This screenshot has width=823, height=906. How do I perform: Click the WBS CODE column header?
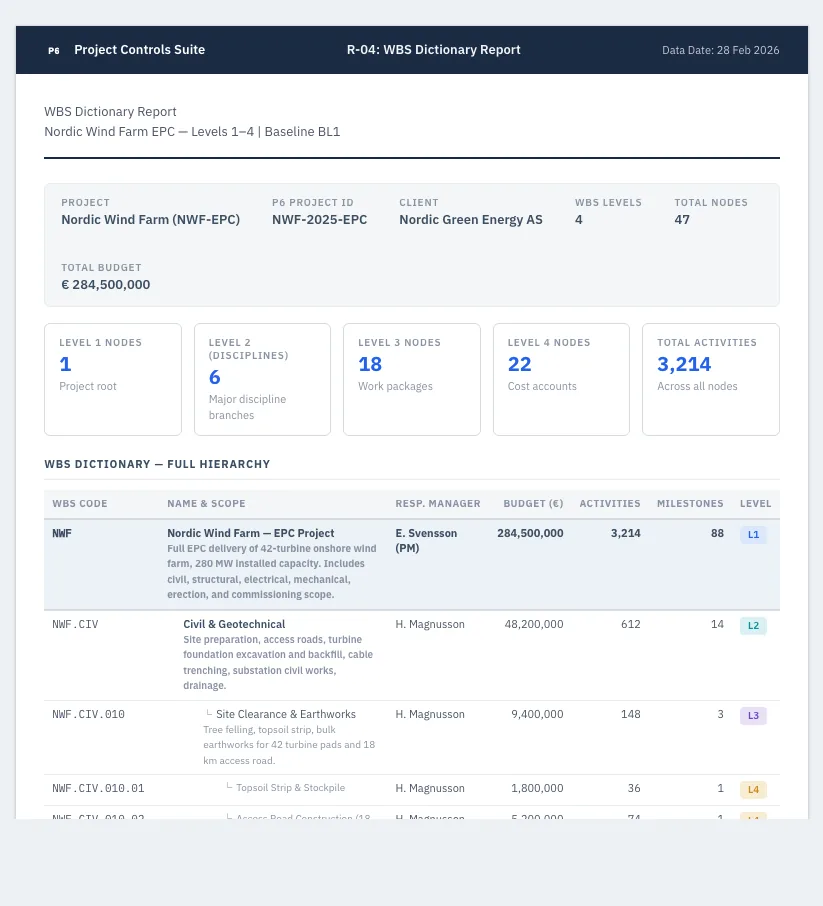click(80, 503)
